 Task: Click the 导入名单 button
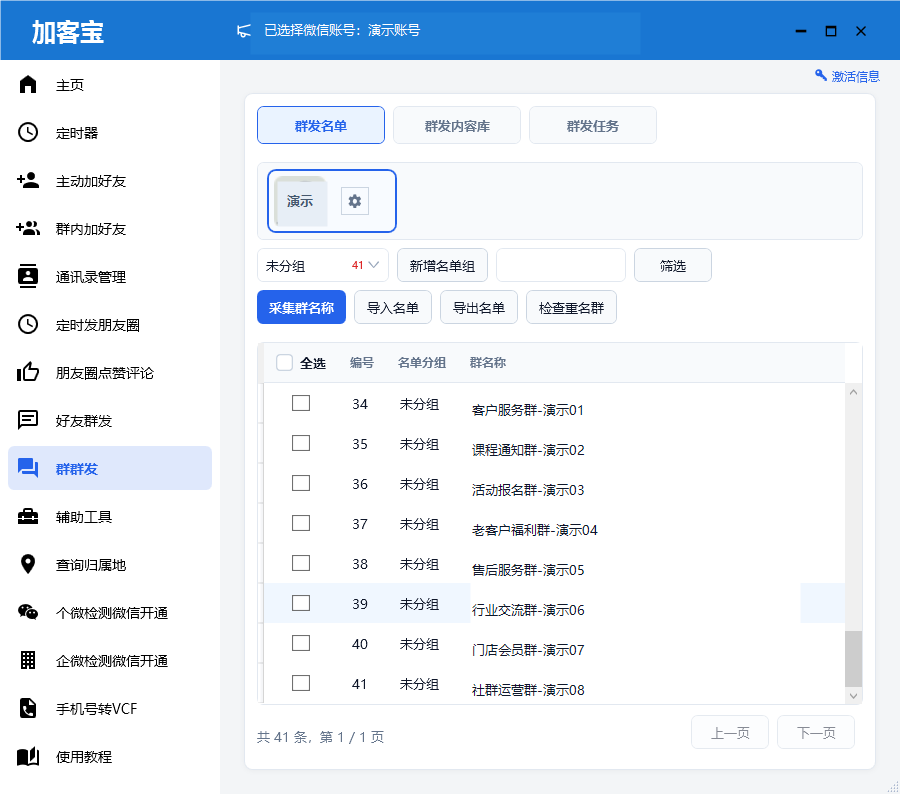click(x=393, y=307)
